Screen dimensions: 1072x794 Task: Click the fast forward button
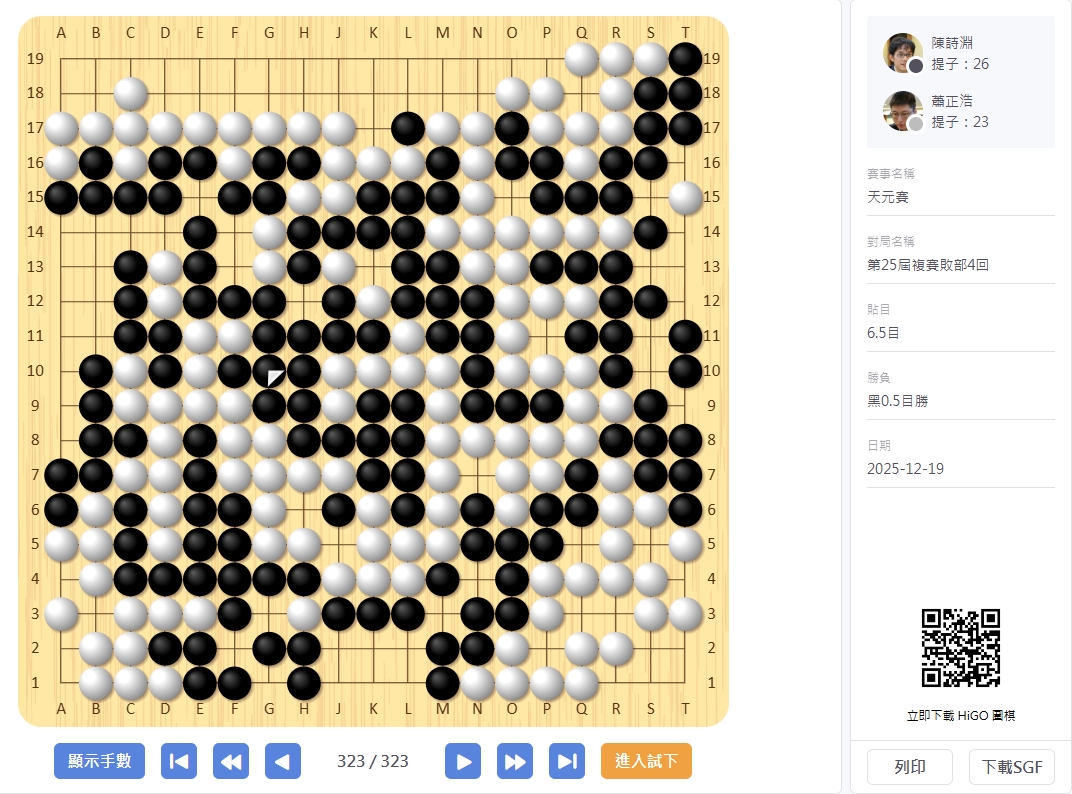coord(515,761)
